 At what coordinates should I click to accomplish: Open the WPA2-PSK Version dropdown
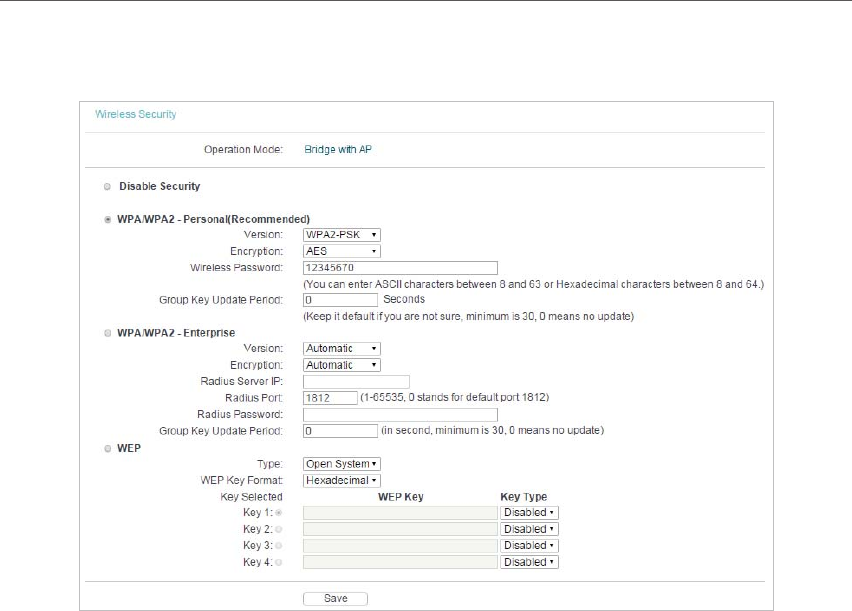pyautogui.click(x=341, y=235)
